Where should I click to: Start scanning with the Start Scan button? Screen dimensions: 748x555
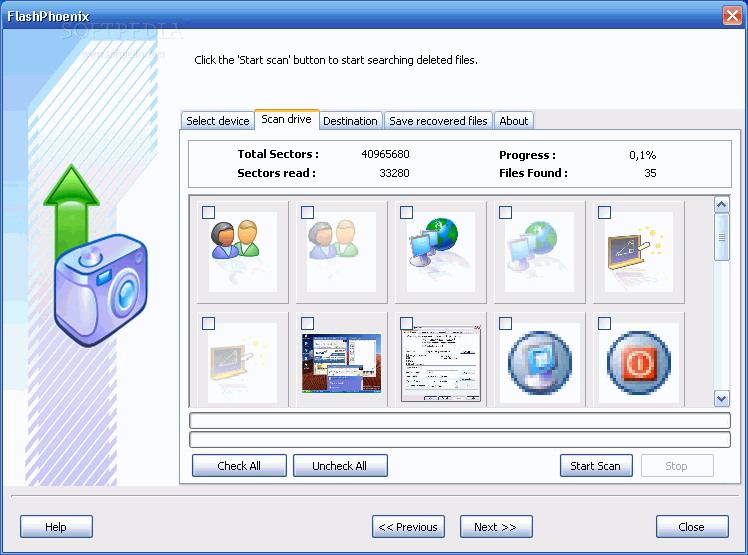coord(596,466)
